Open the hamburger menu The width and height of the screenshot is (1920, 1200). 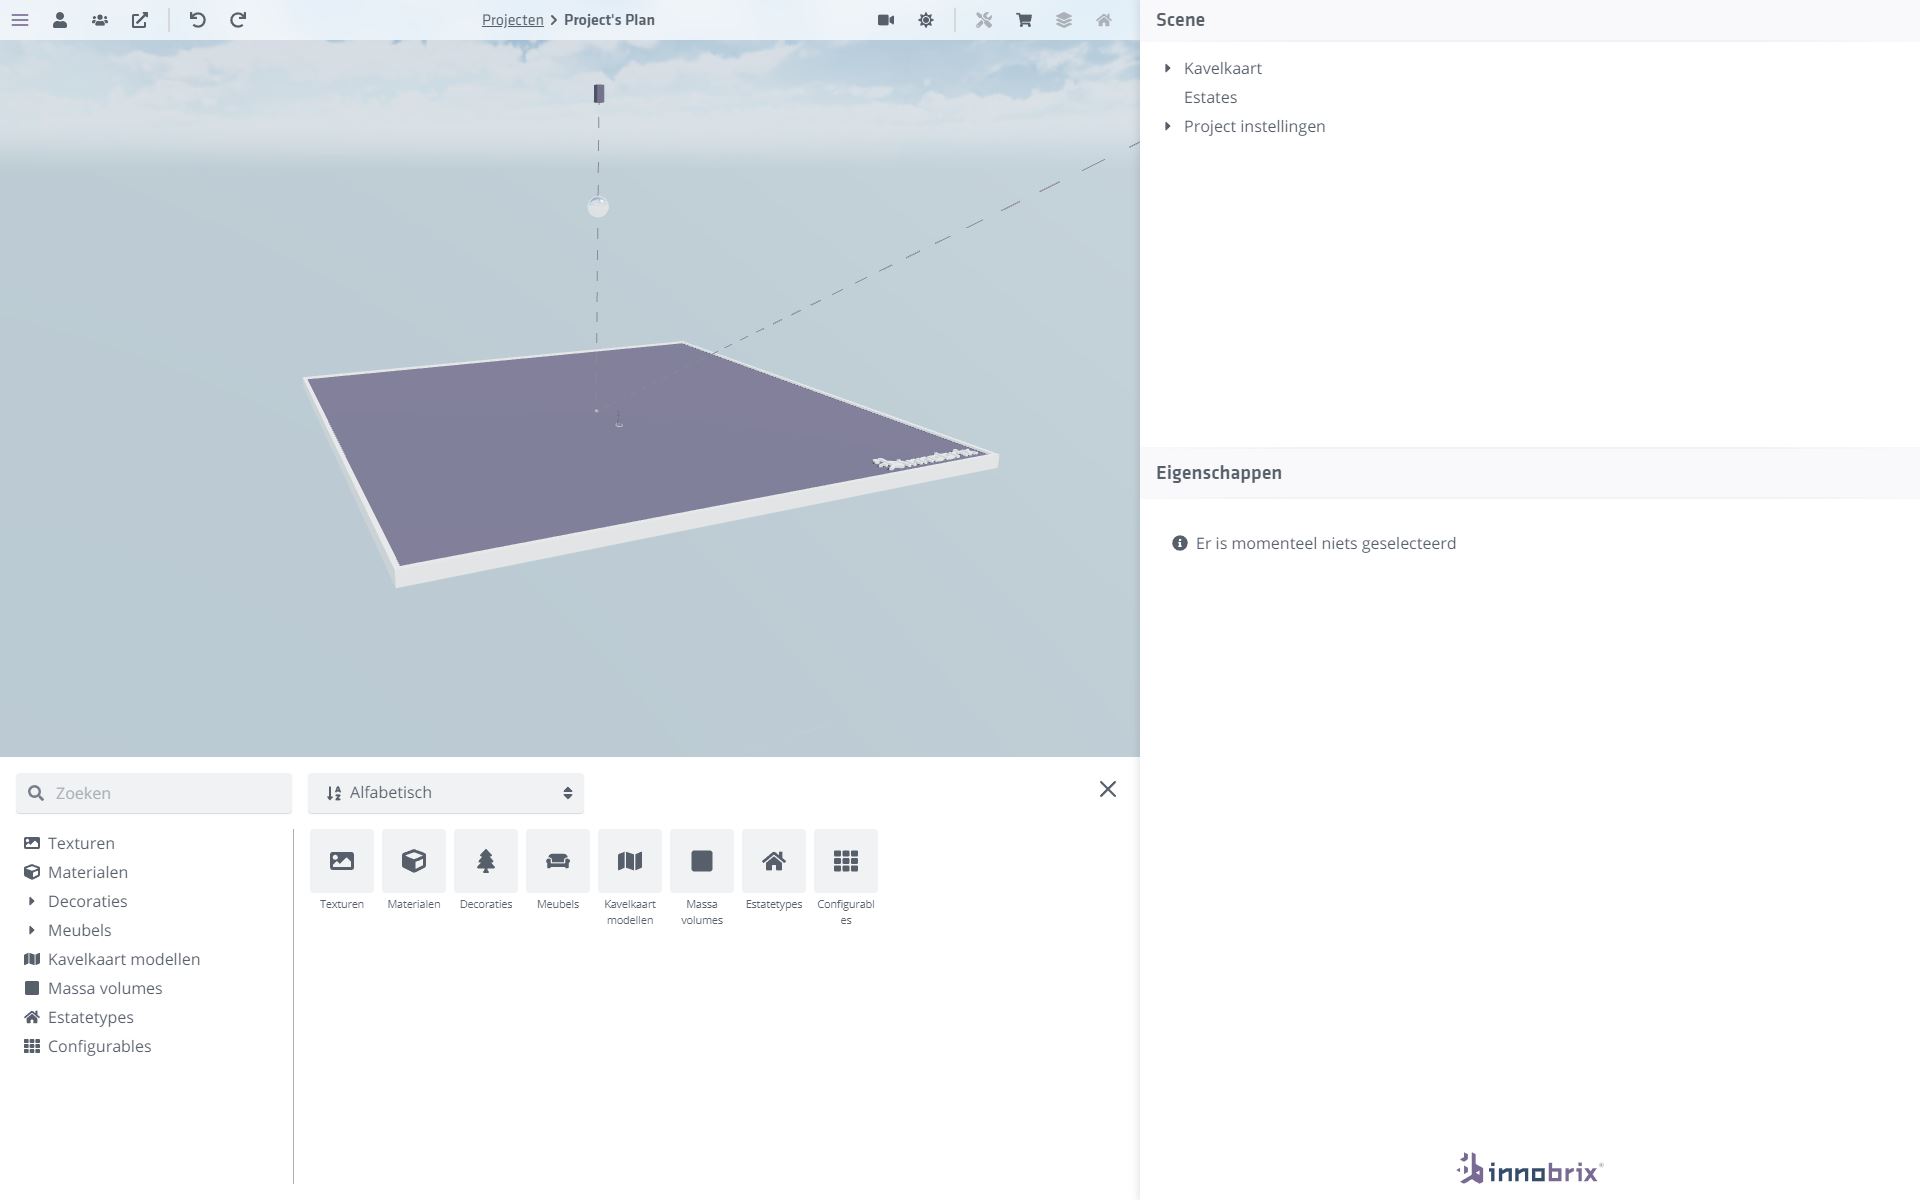pyautogui.click(x=20, y=19)
